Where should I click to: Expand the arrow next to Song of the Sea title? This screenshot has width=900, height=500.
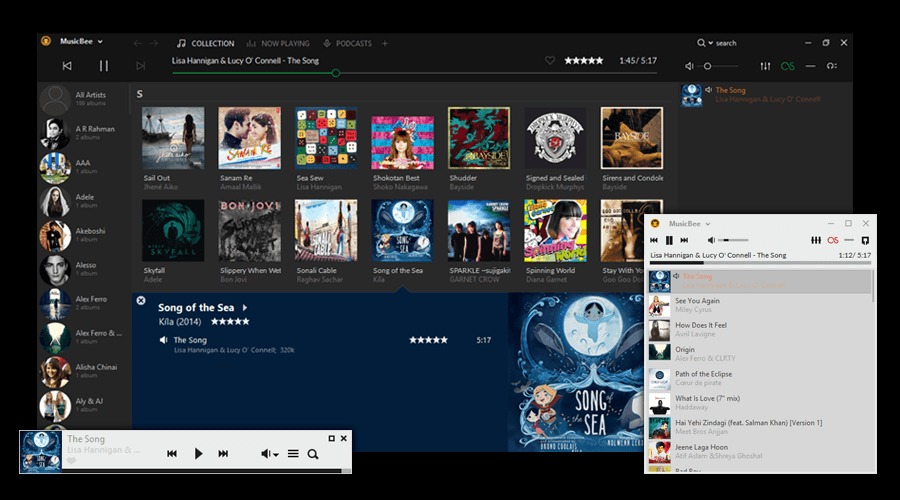[x=245, y=308]
